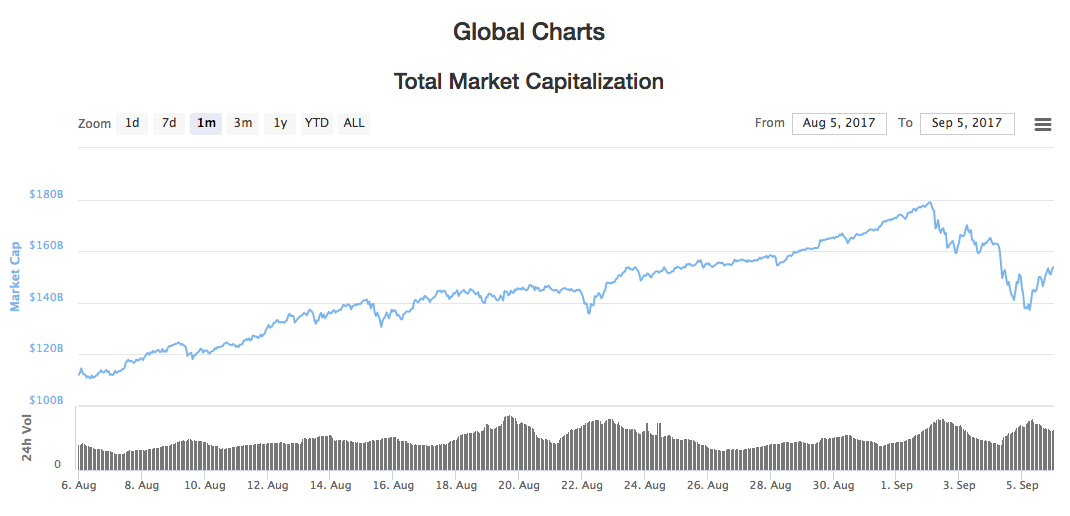The width and height of the screenshot is (1070, 516).
Task: Select the 3m zoom range
Action: (x=243, y=123)
